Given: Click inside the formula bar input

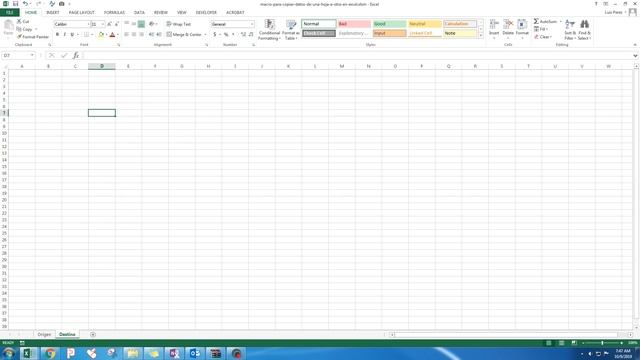Looking at the screenshot, I should pos(357,56).
